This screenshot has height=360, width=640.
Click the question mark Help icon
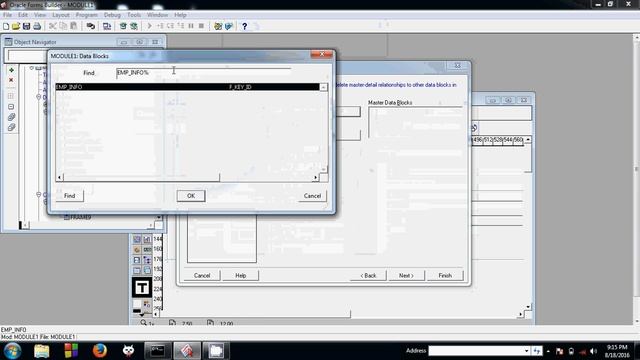tap(244, 26)
